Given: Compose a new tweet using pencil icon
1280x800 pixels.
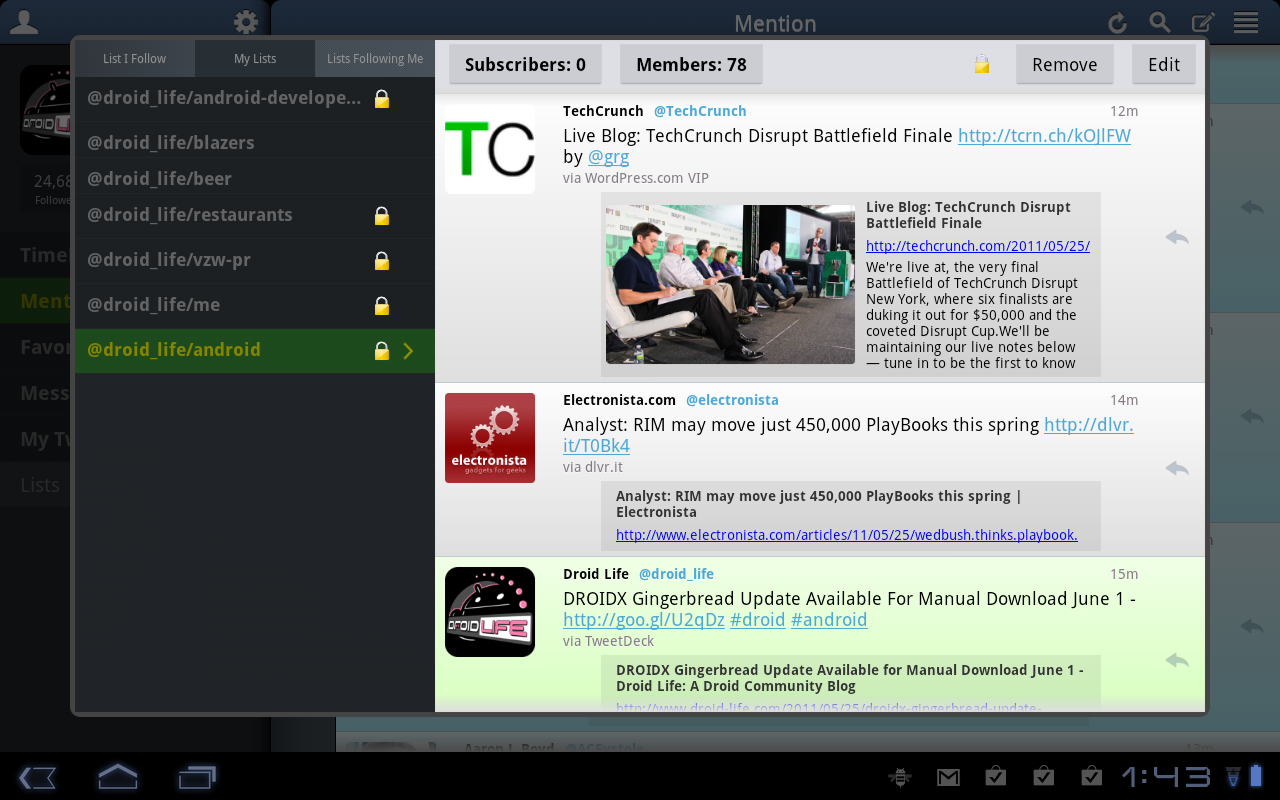Looking at the screenshot, I should tap(1202, 23).
